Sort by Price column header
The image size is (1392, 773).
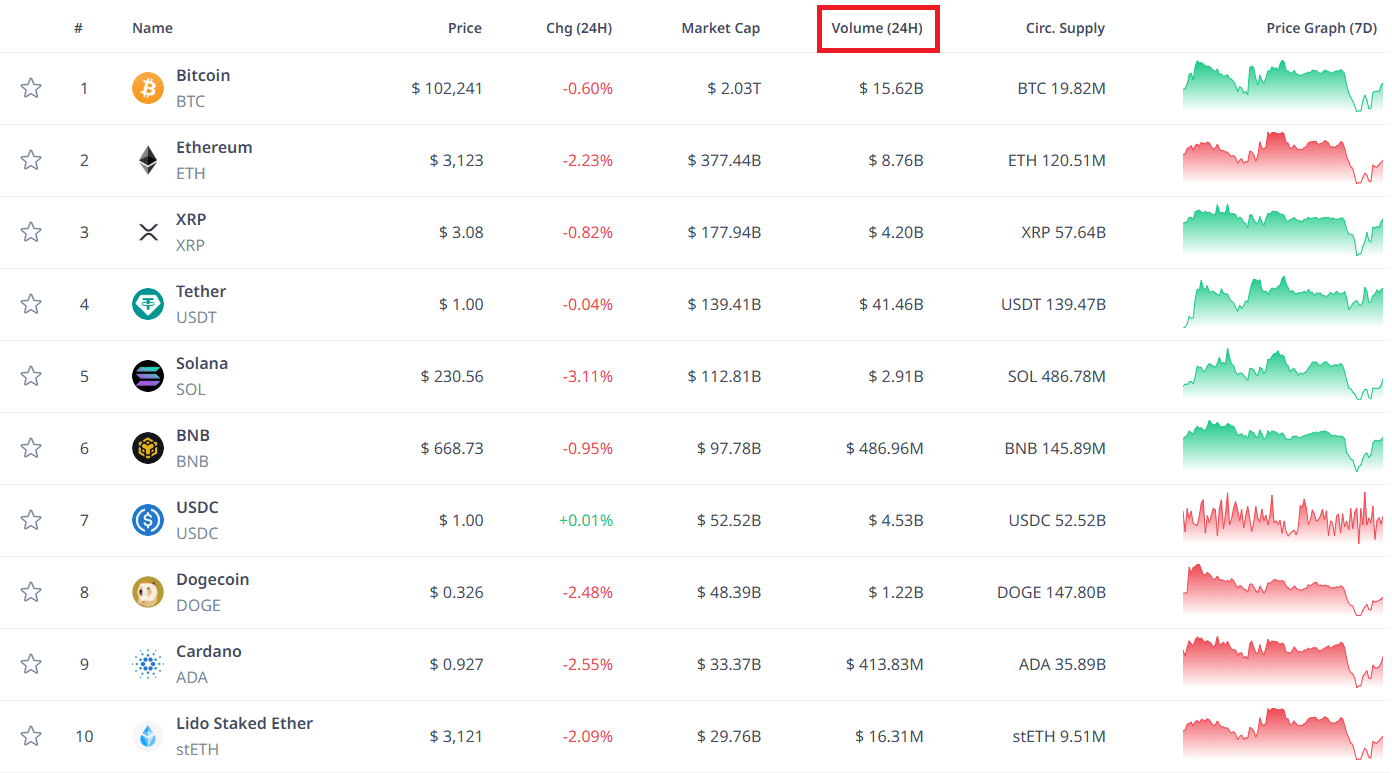coord(465,28)
